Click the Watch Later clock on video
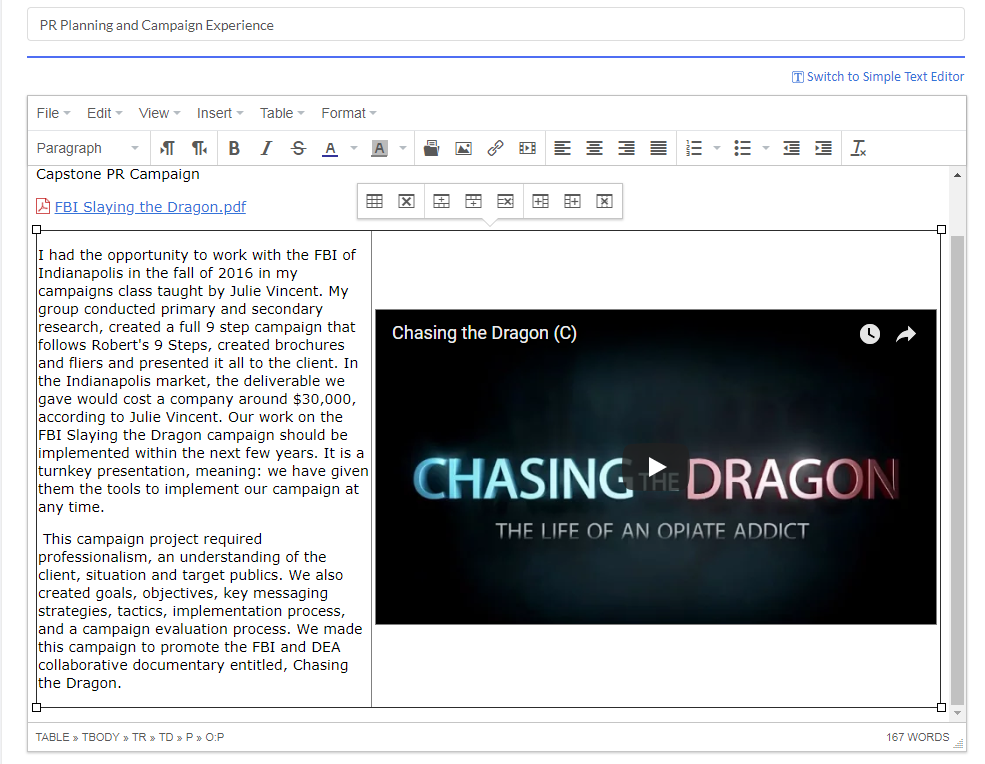 pos(869,334)
